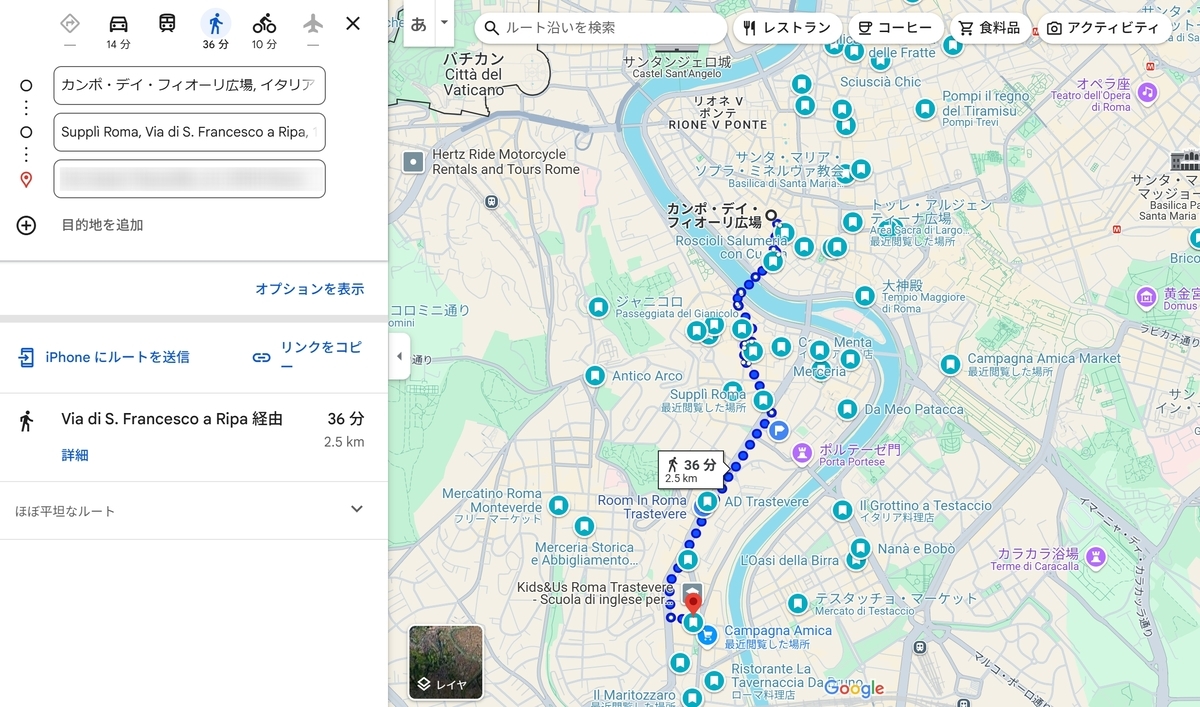Open the Pompi il regno del Tiramisù marker
1200x707 pixels.
pyautogui.click(x=926, y=108)
